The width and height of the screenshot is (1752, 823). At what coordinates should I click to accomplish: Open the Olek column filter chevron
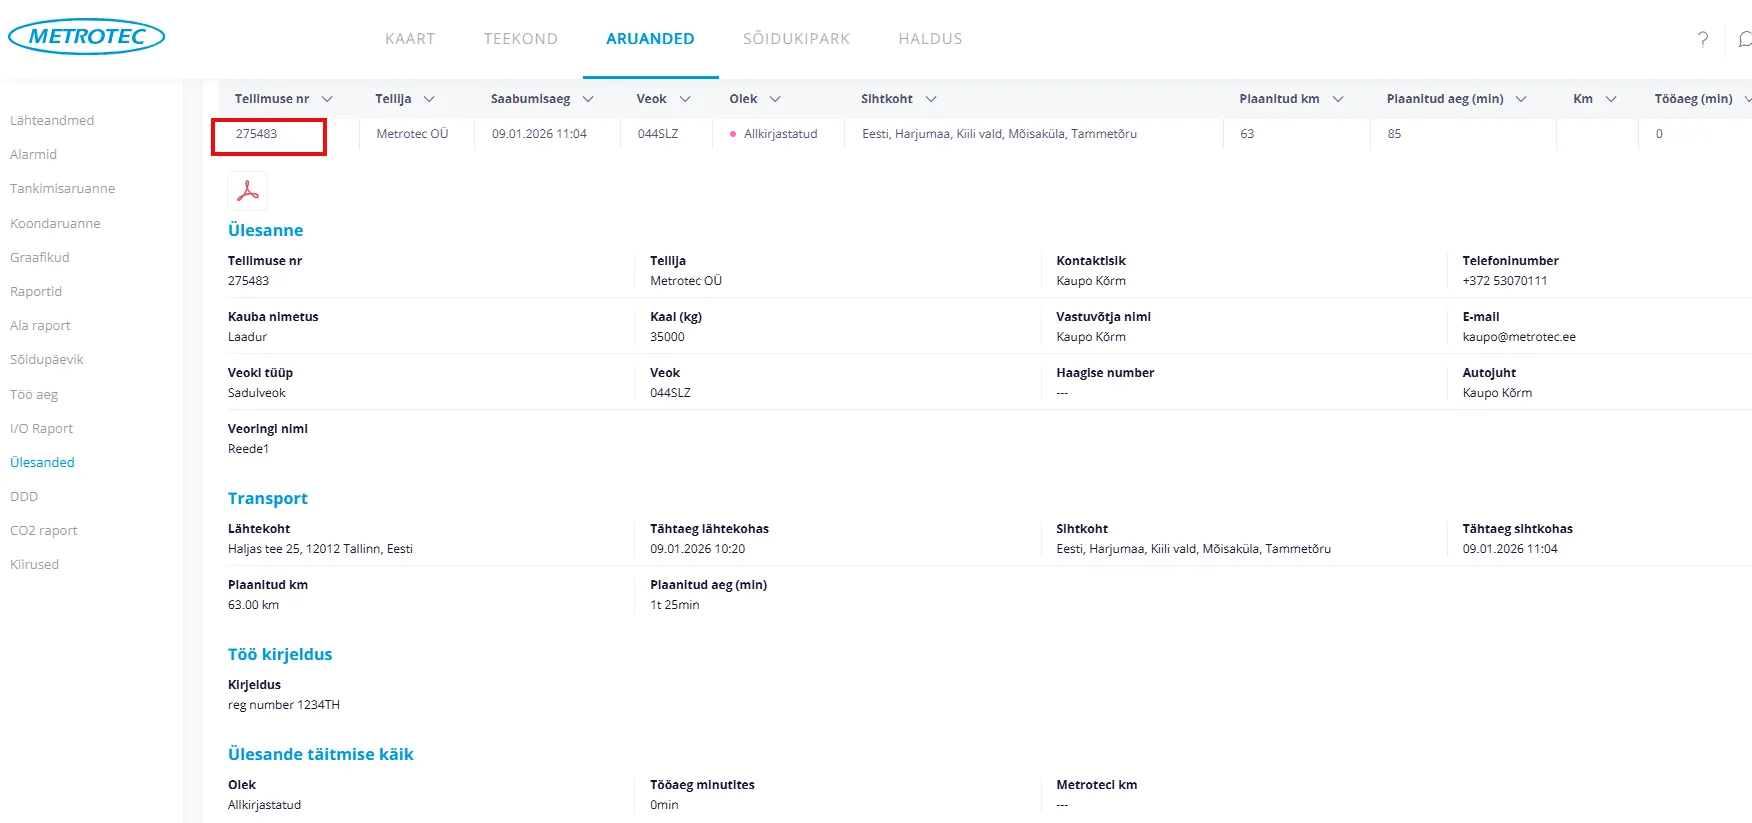775,99
